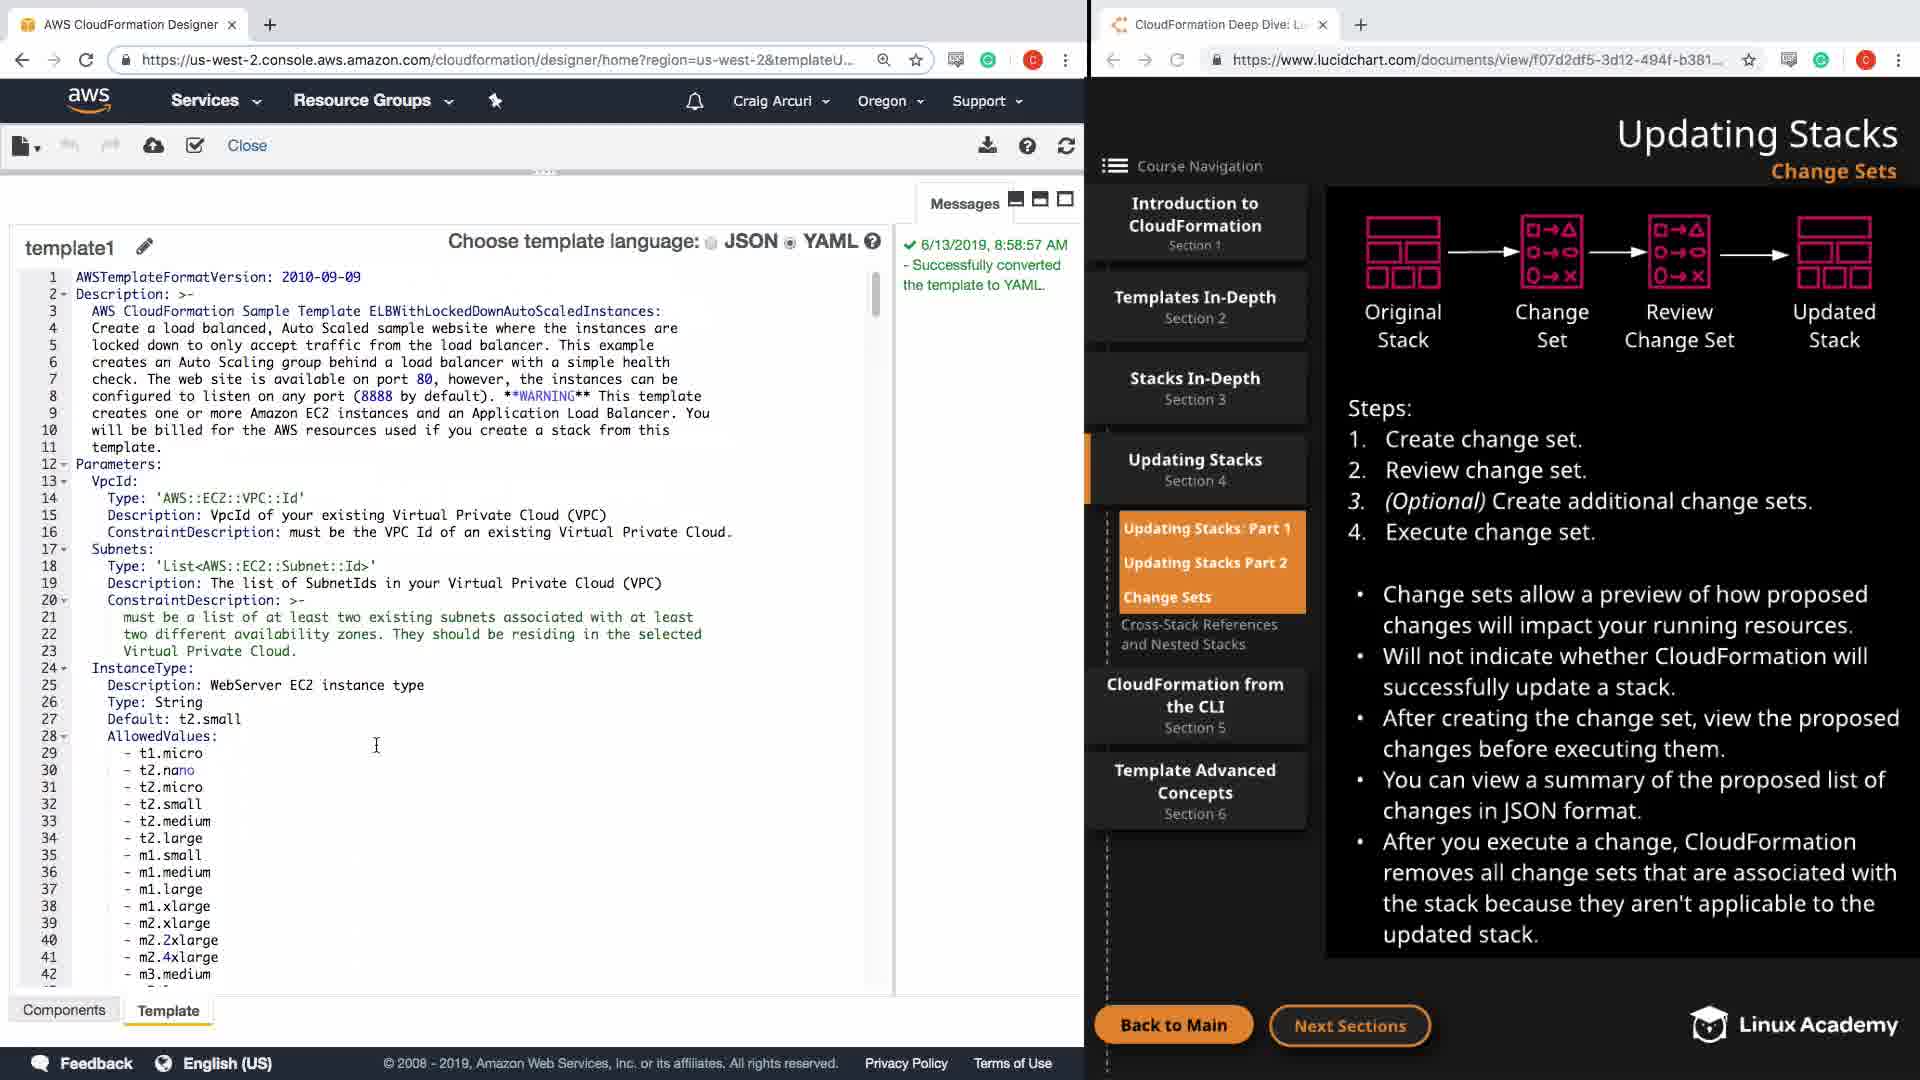Click the pin shortcut icon in AWS navbar
Screen dimensions: 1920x1080
coord(495,101)
